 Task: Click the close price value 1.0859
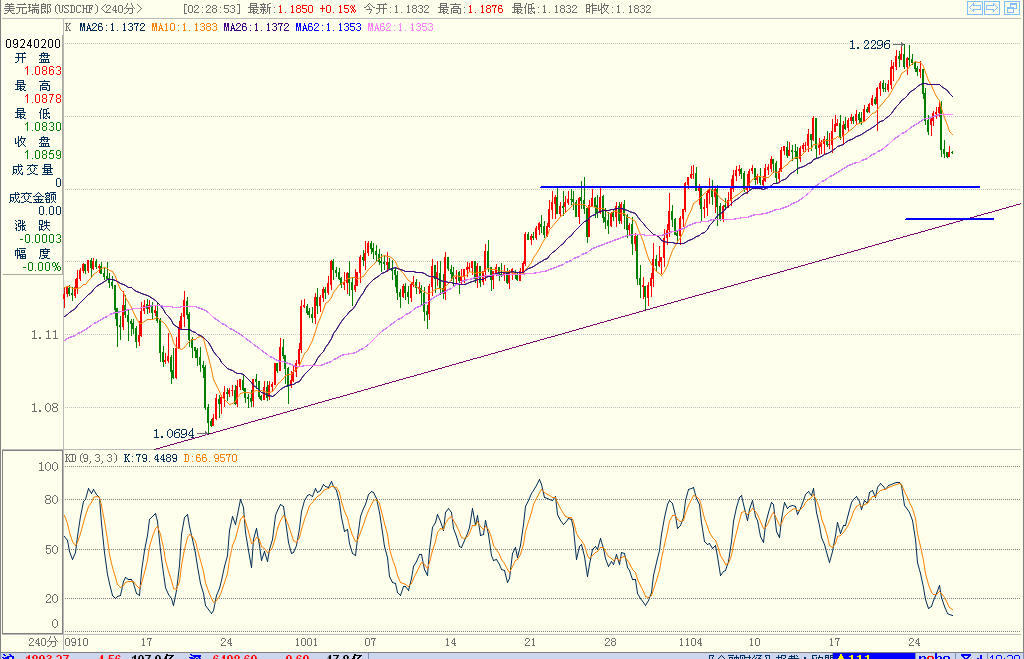coord(43,155)
